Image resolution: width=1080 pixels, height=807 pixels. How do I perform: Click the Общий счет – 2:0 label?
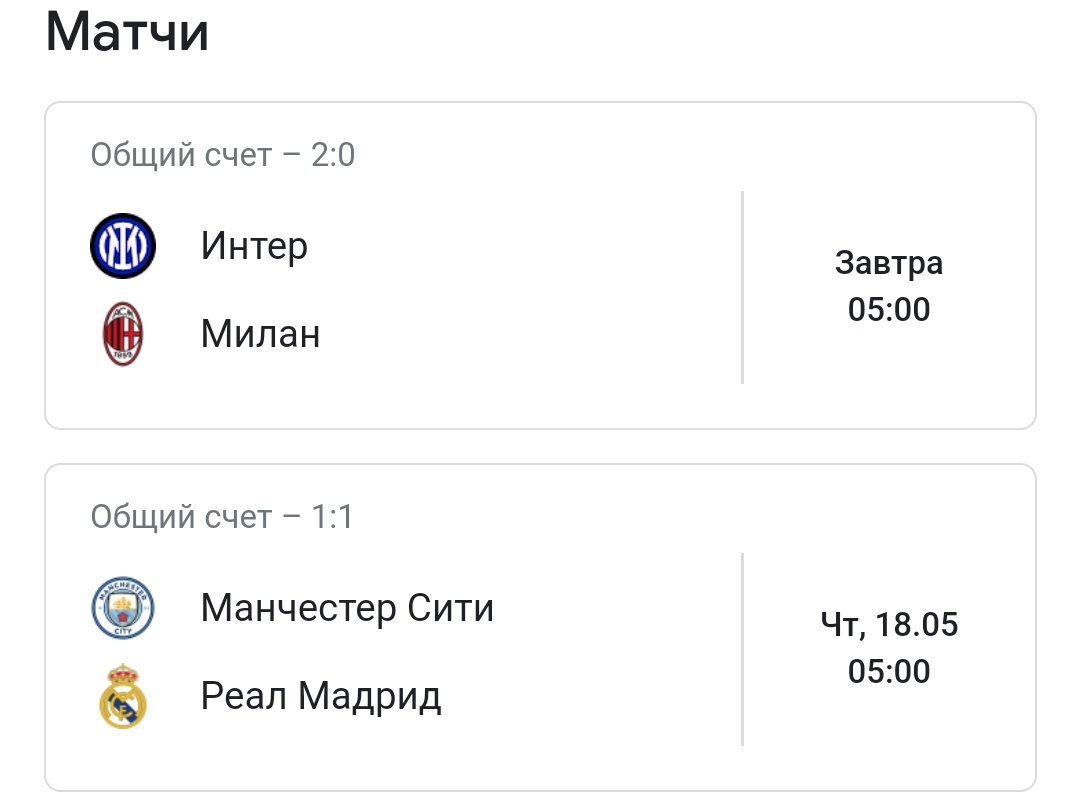coord(222,156)
